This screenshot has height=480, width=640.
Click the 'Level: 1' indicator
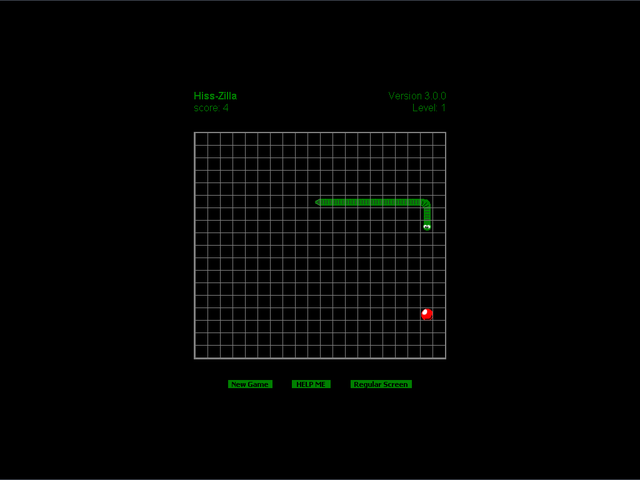429,108
